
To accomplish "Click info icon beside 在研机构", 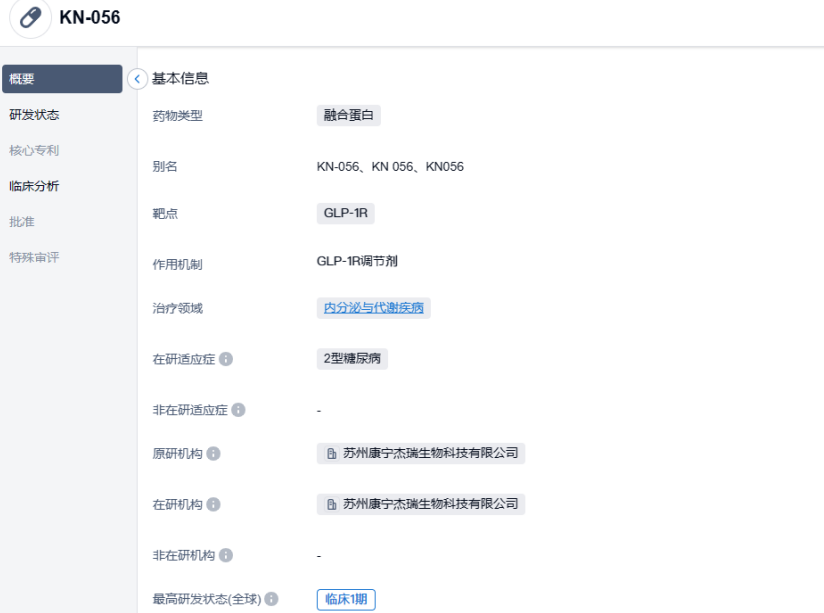I will (213, 505).
